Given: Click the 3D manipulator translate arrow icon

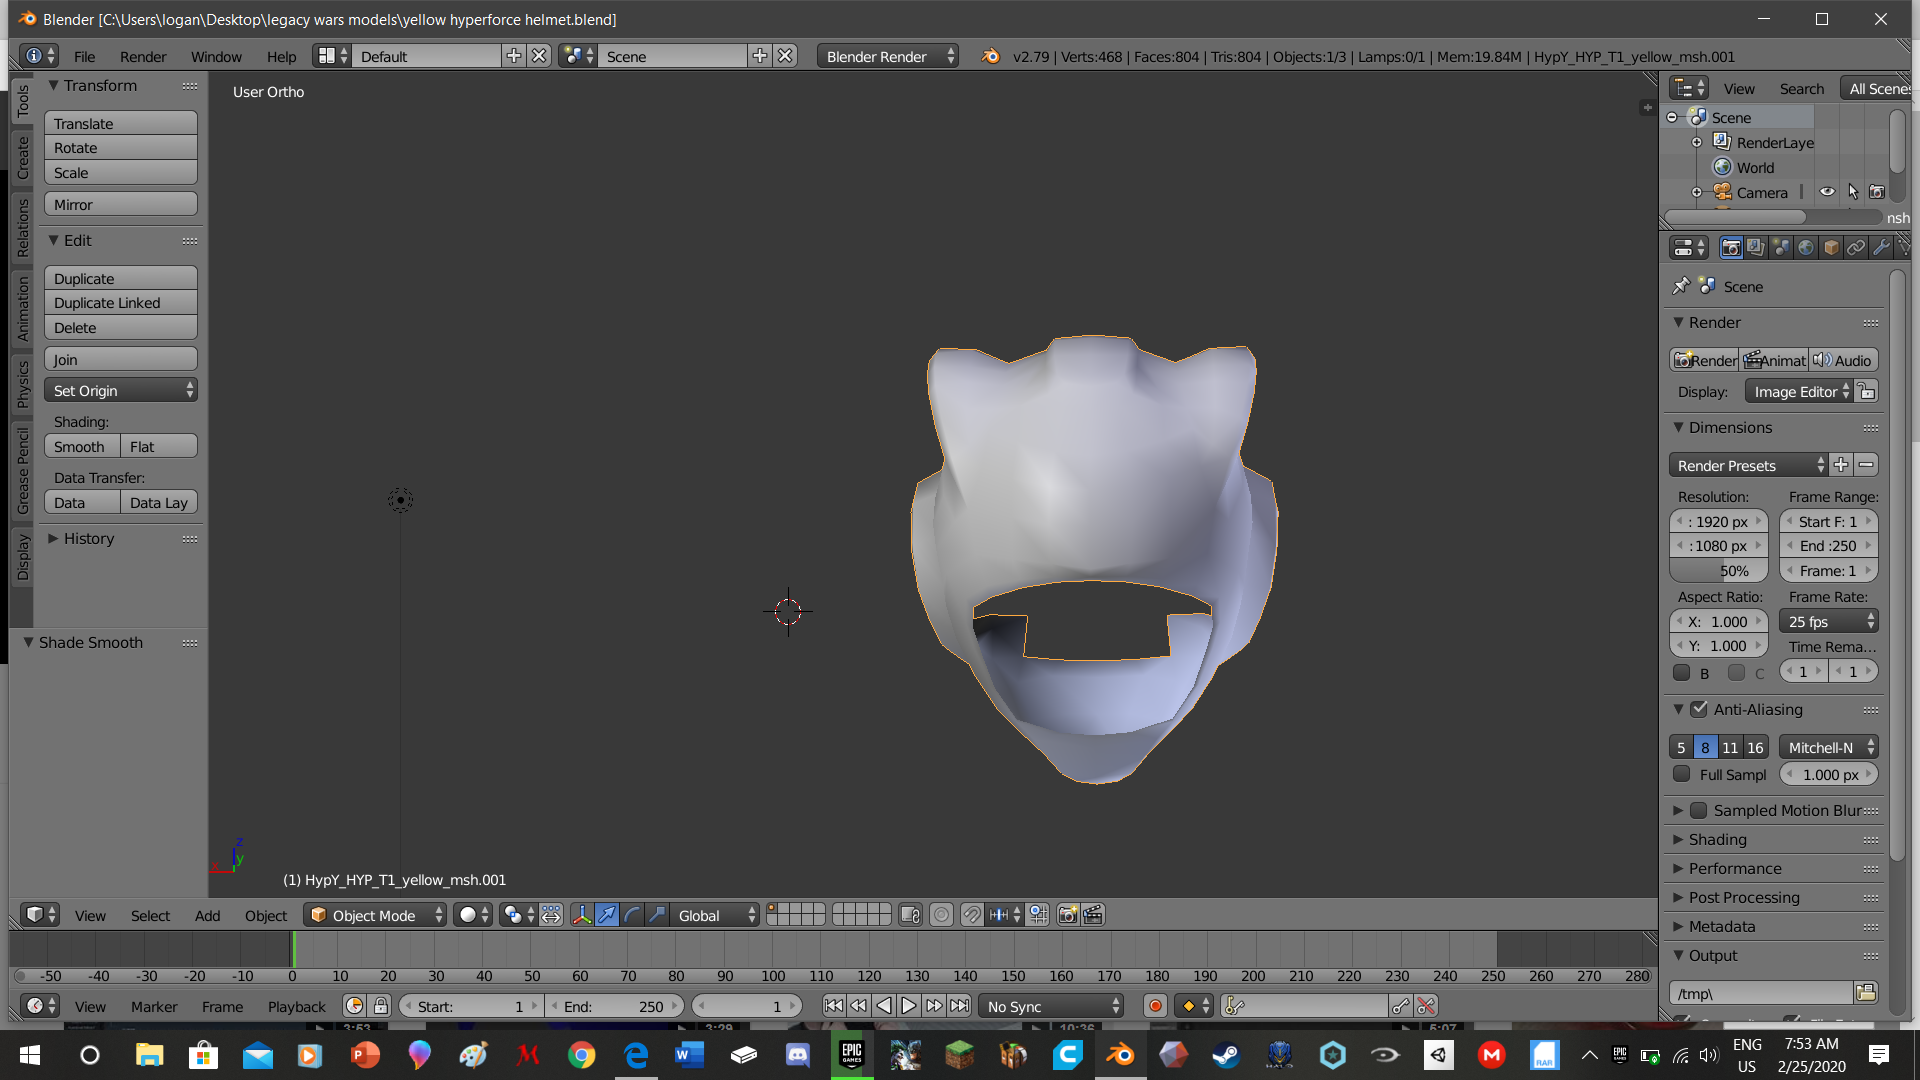Looking at the screenshot, I should tap(607, 915).
